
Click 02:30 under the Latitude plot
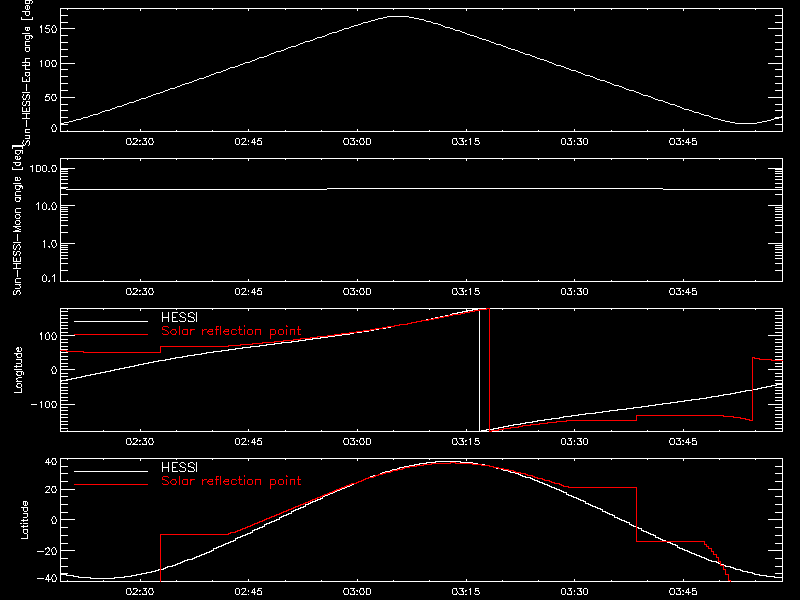pyautogui.click(x=140, y=591)
